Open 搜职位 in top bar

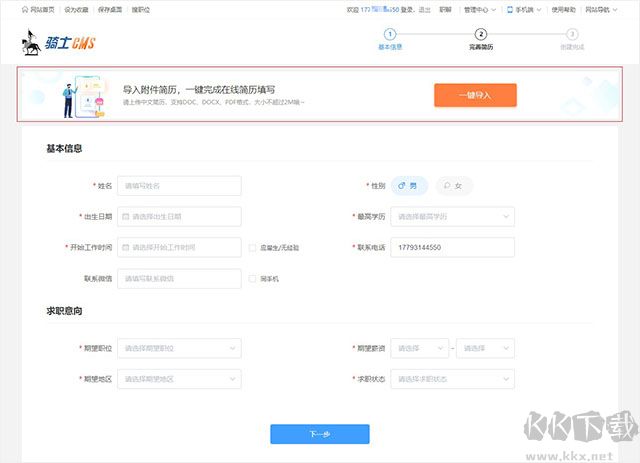(140, 9)
